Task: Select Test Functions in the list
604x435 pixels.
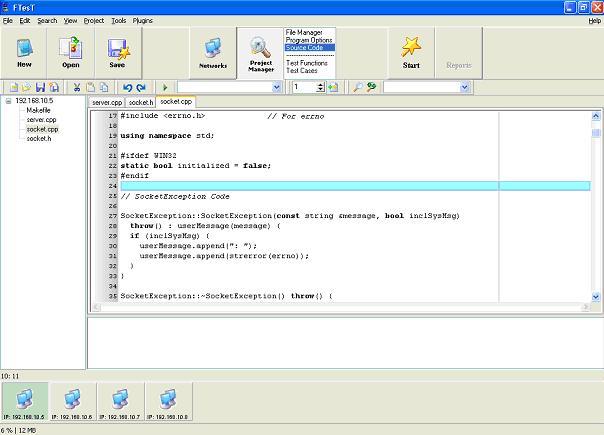Action: click(x=309, y=63)
